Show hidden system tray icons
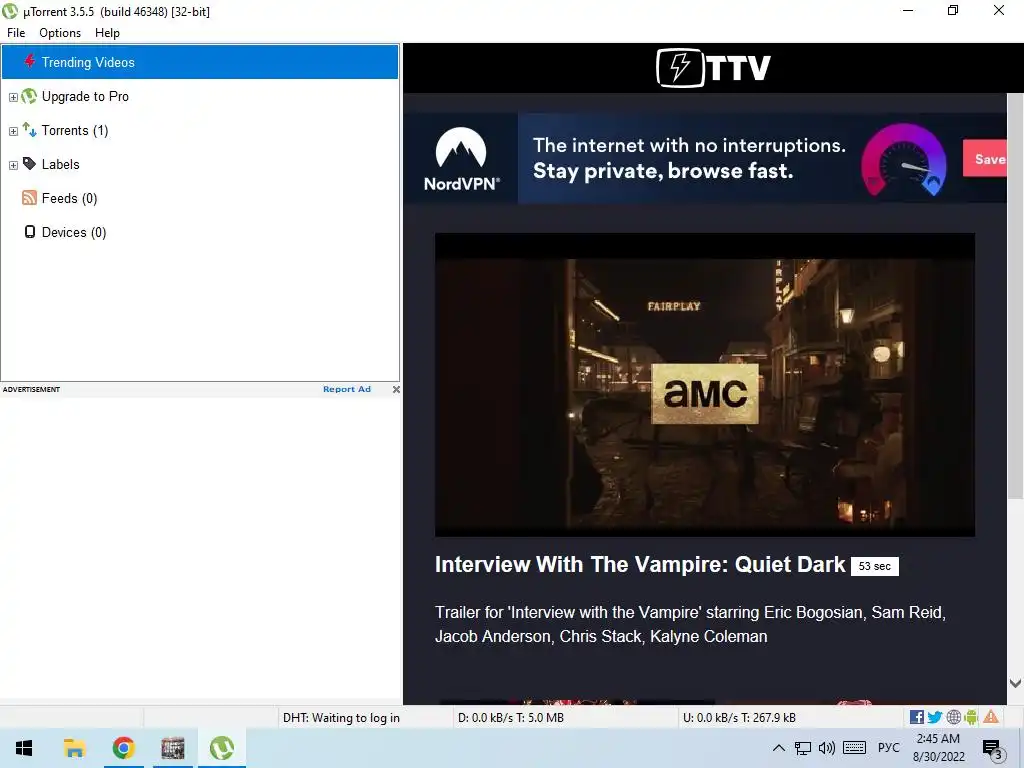1024x768 pixels. [x=778, y=748]
